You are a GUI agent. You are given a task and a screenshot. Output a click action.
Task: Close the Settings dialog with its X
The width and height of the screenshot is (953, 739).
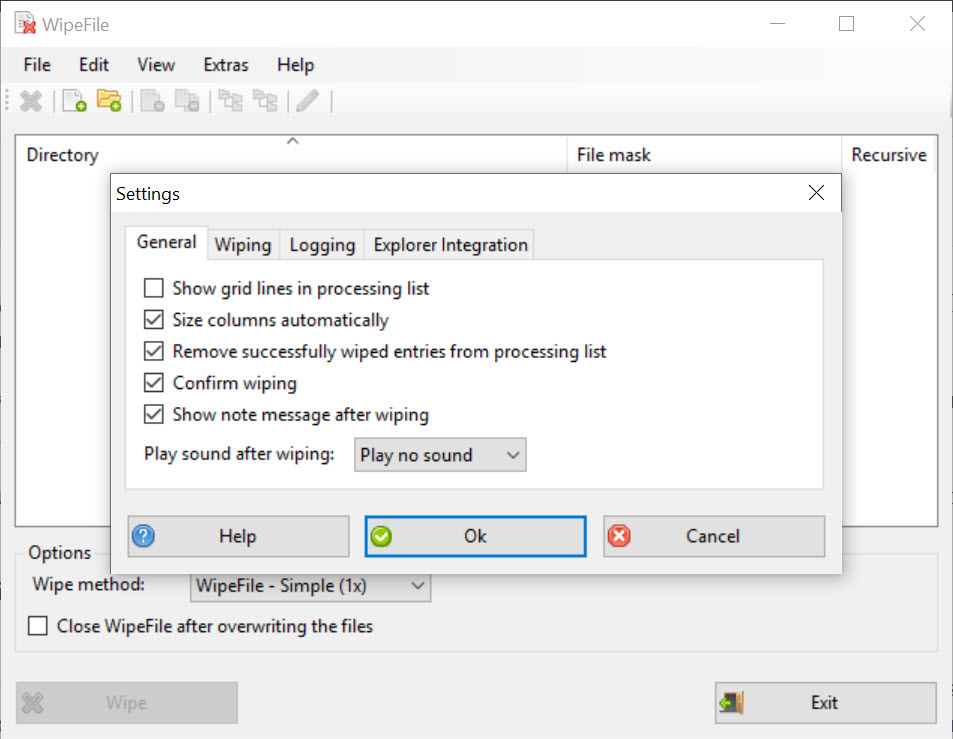(x=816, y=193)
